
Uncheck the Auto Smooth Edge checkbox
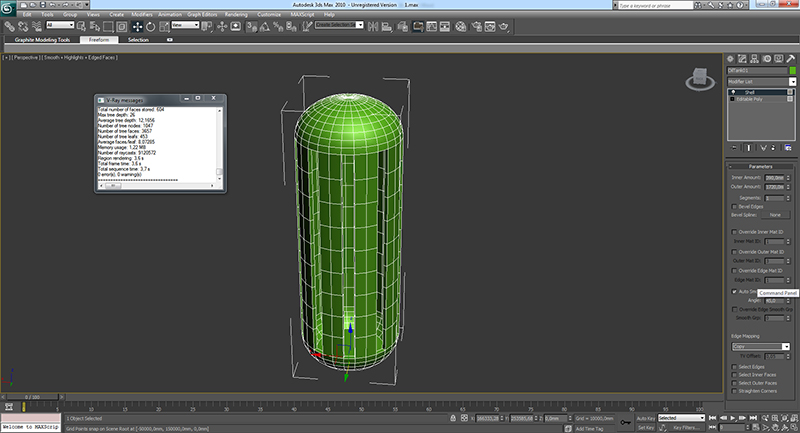tap(734, 291)
